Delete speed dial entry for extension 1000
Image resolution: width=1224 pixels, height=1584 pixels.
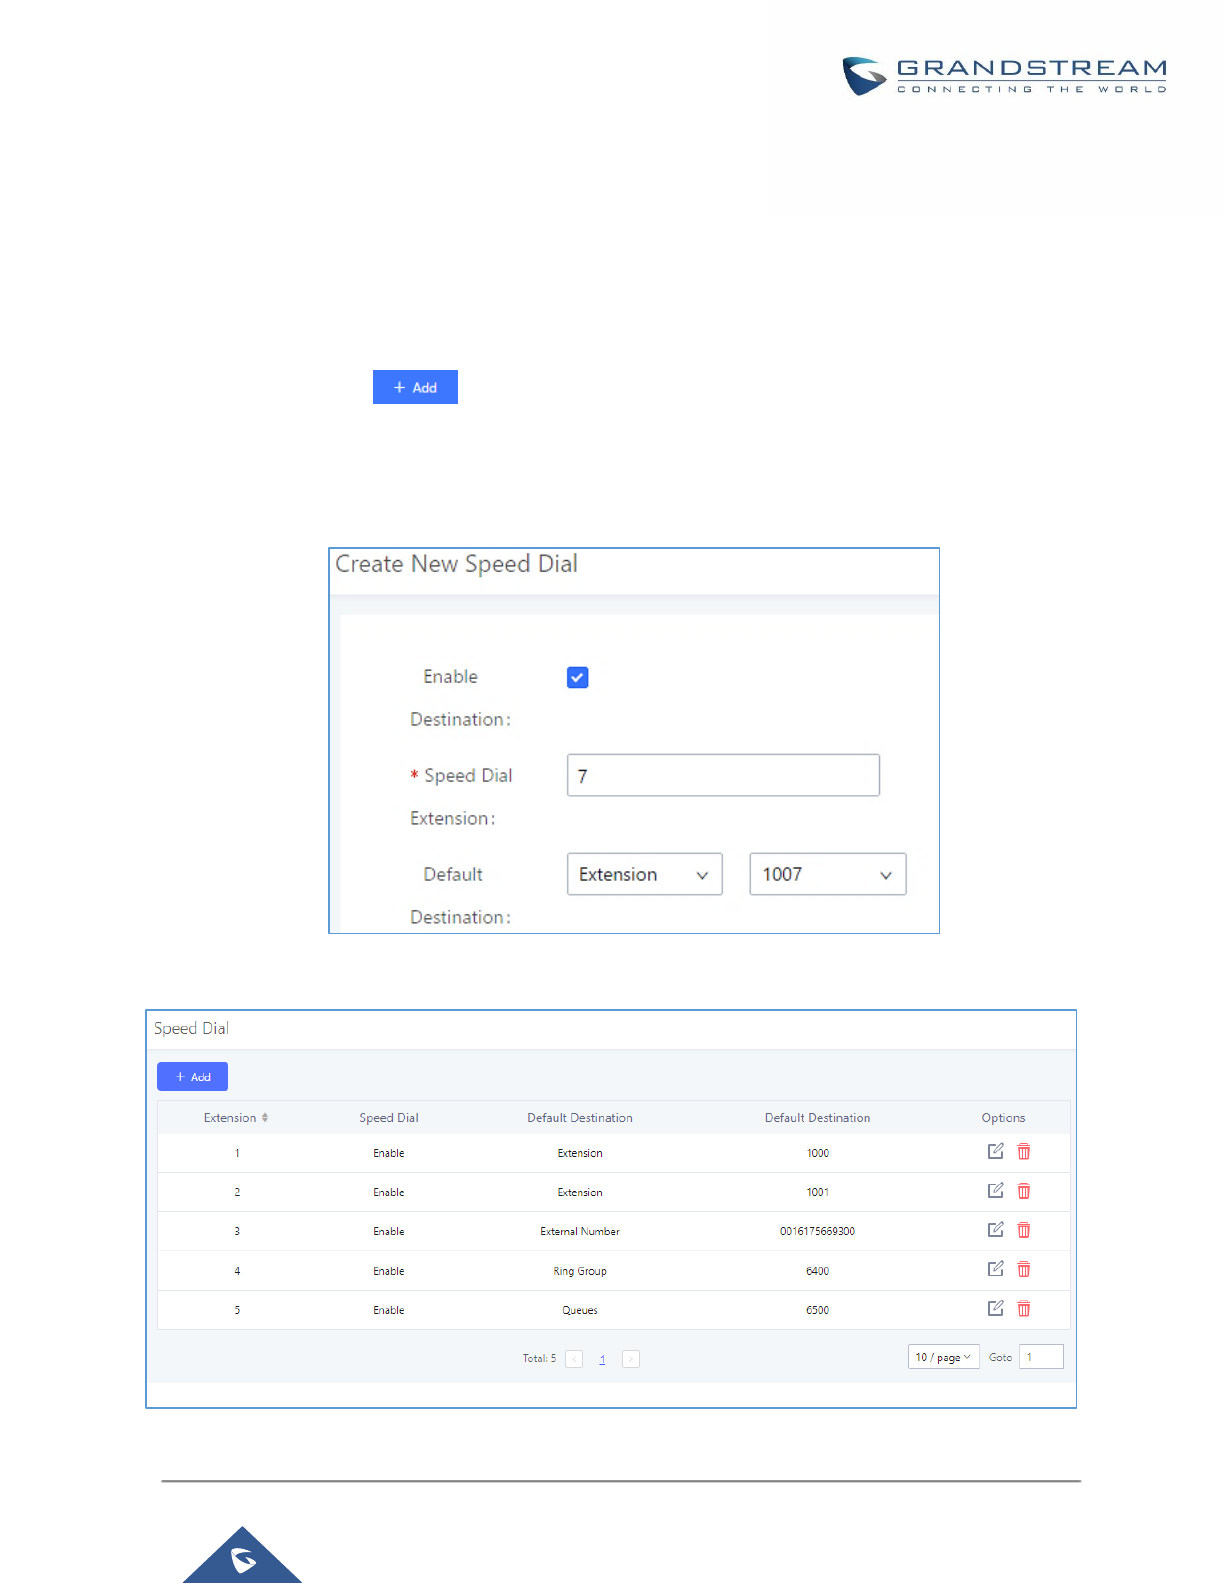[1024, 1151]
